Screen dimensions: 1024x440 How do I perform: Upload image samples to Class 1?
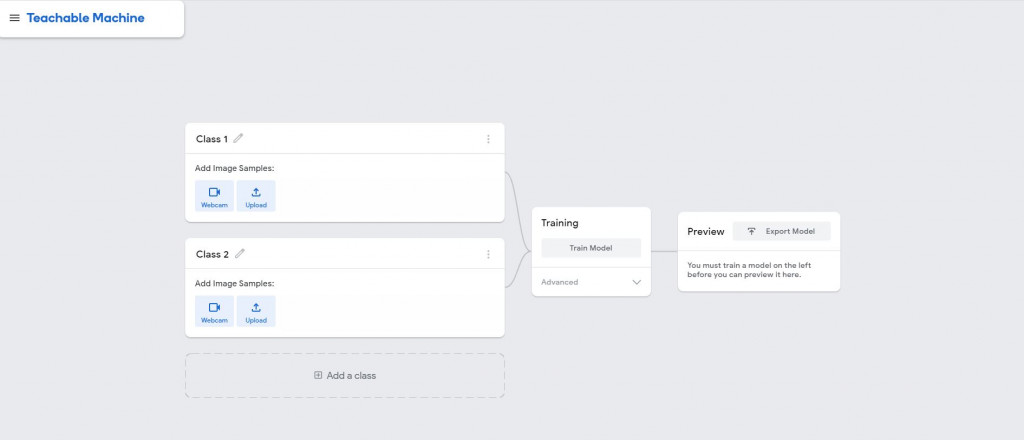coord(256,196)
